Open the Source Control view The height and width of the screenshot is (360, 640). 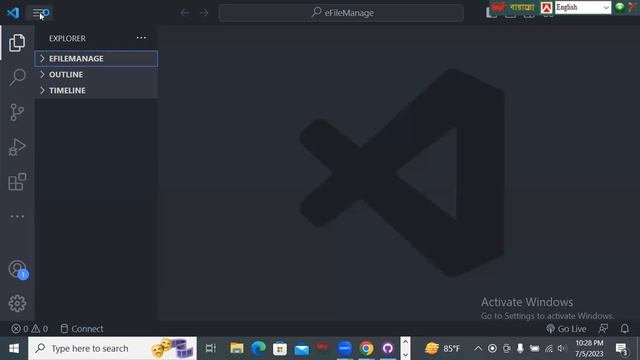coord(17,112)
